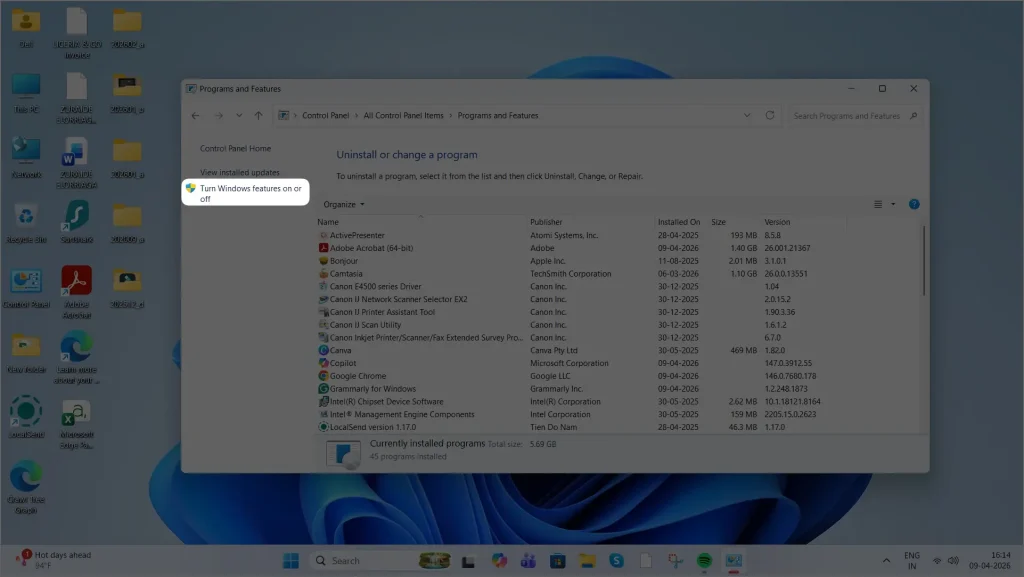Click the back navigation arrow
This screenshot has height=577, width=1024.
point(196,115)
